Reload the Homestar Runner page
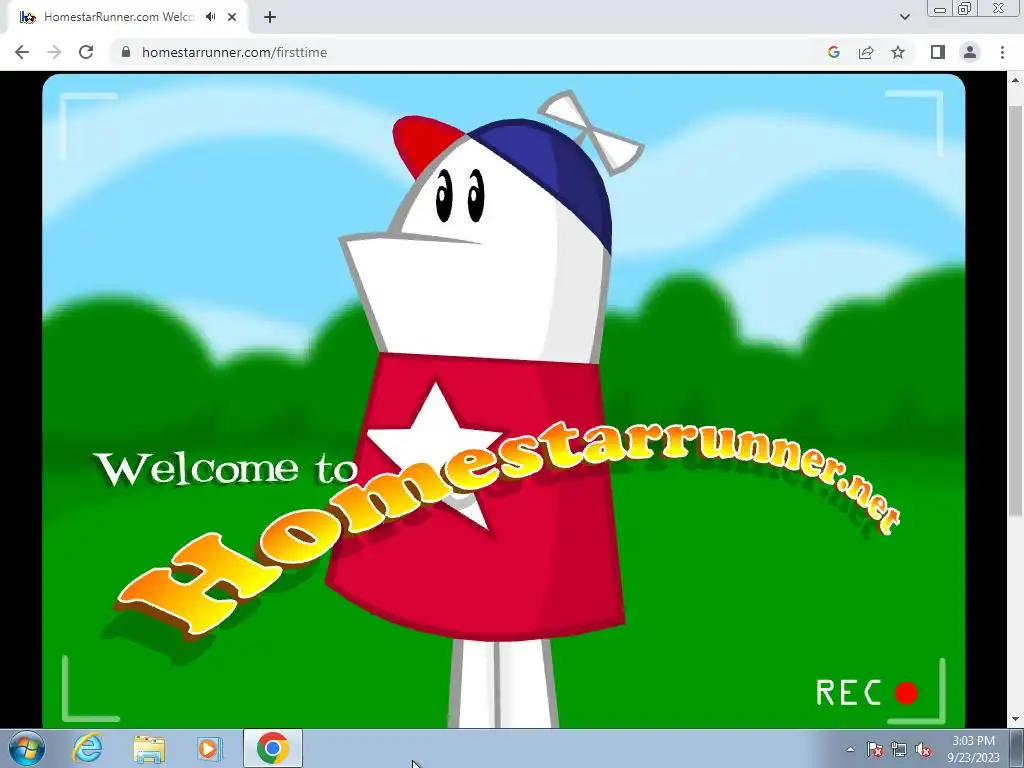Screen dimensions: 1024x768 [86, 52]
